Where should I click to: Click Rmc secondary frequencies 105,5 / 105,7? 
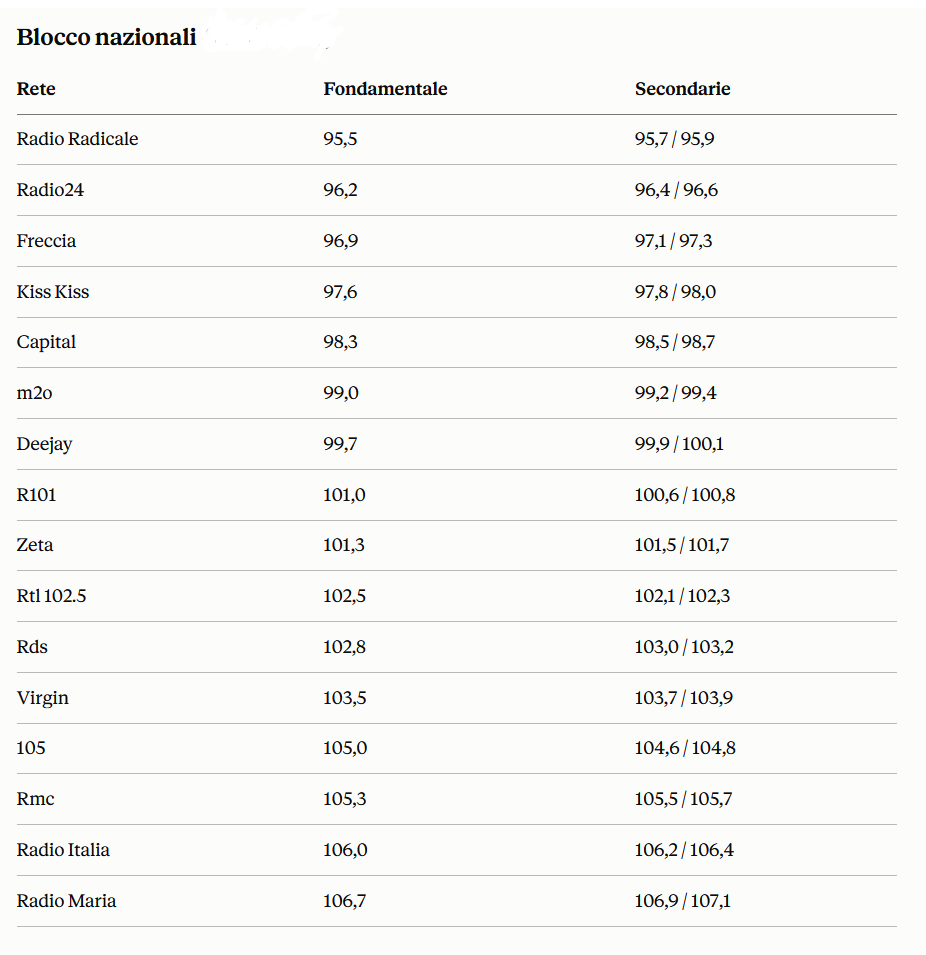684,799
